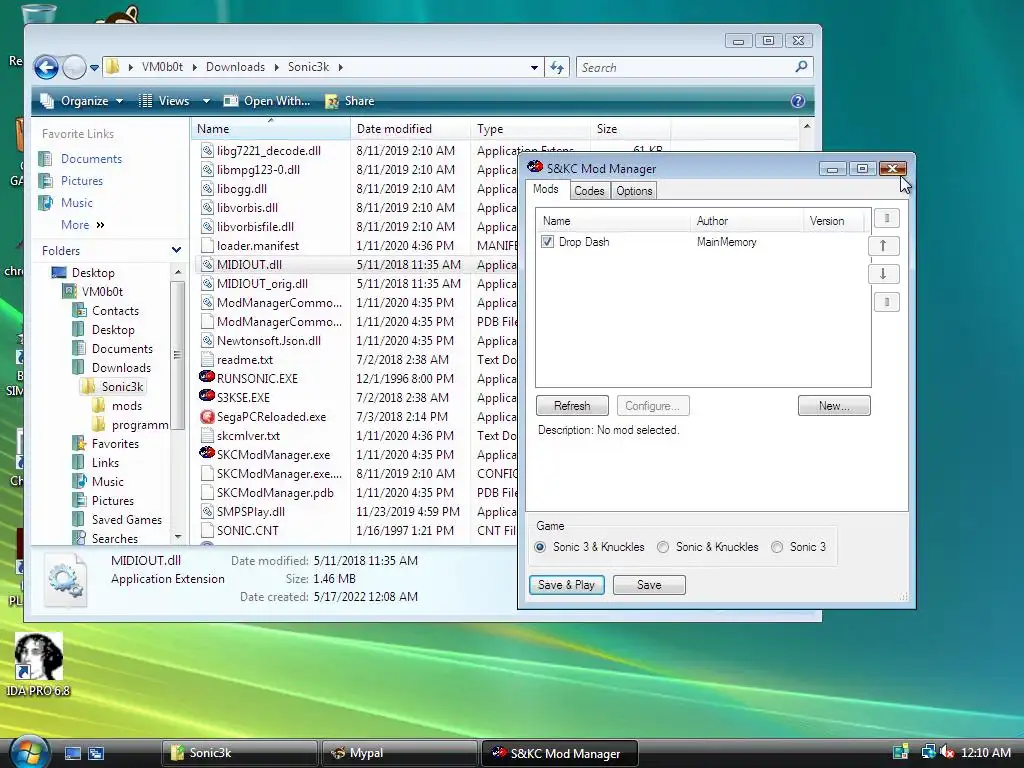This screenshot has width=1024, height=768.
Task: Select Sonic & Knuckles radio button
Action: 663,547
